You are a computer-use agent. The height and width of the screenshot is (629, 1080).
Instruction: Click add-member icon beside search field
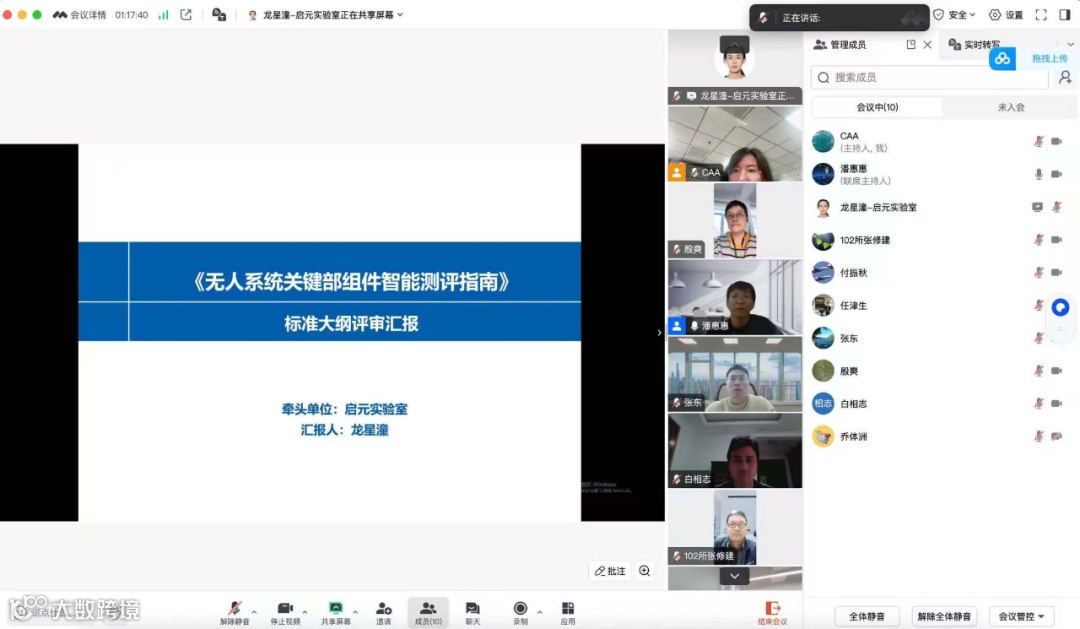1065,77
